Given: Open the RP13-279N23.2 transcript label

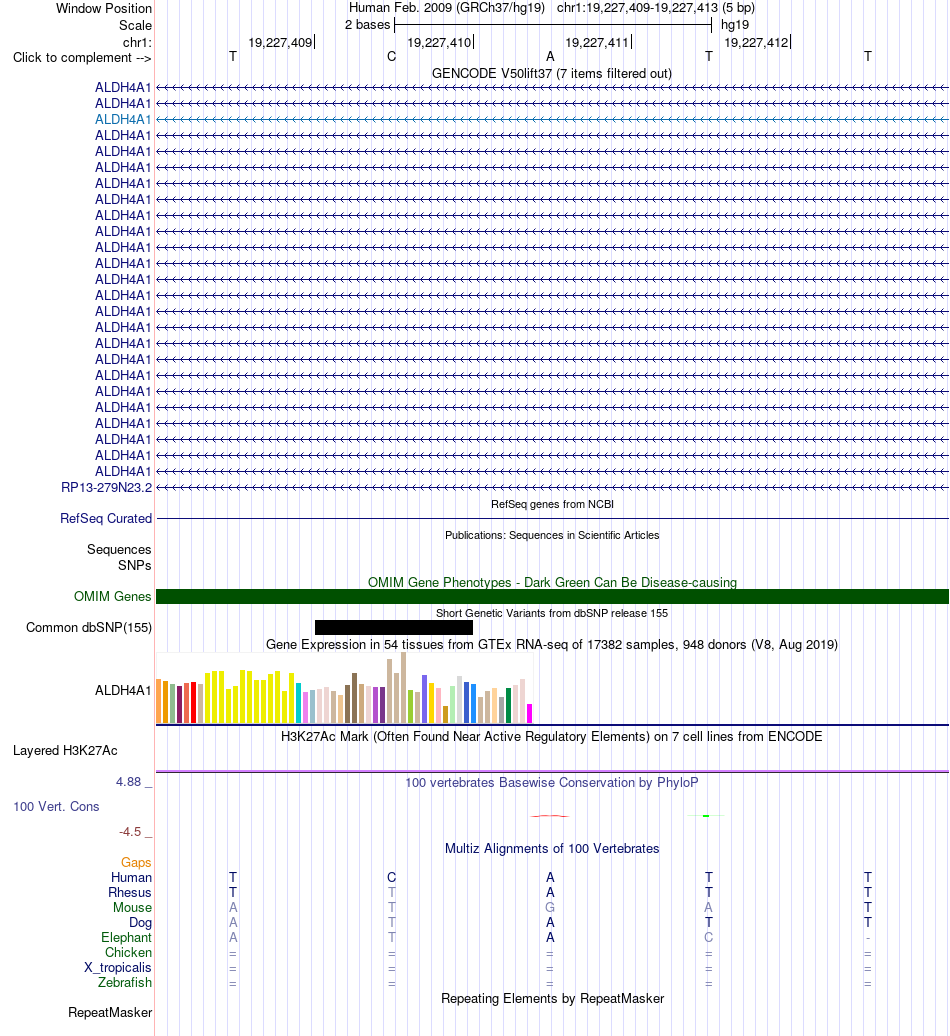Looking at the screenshot, I should point(106,488).
